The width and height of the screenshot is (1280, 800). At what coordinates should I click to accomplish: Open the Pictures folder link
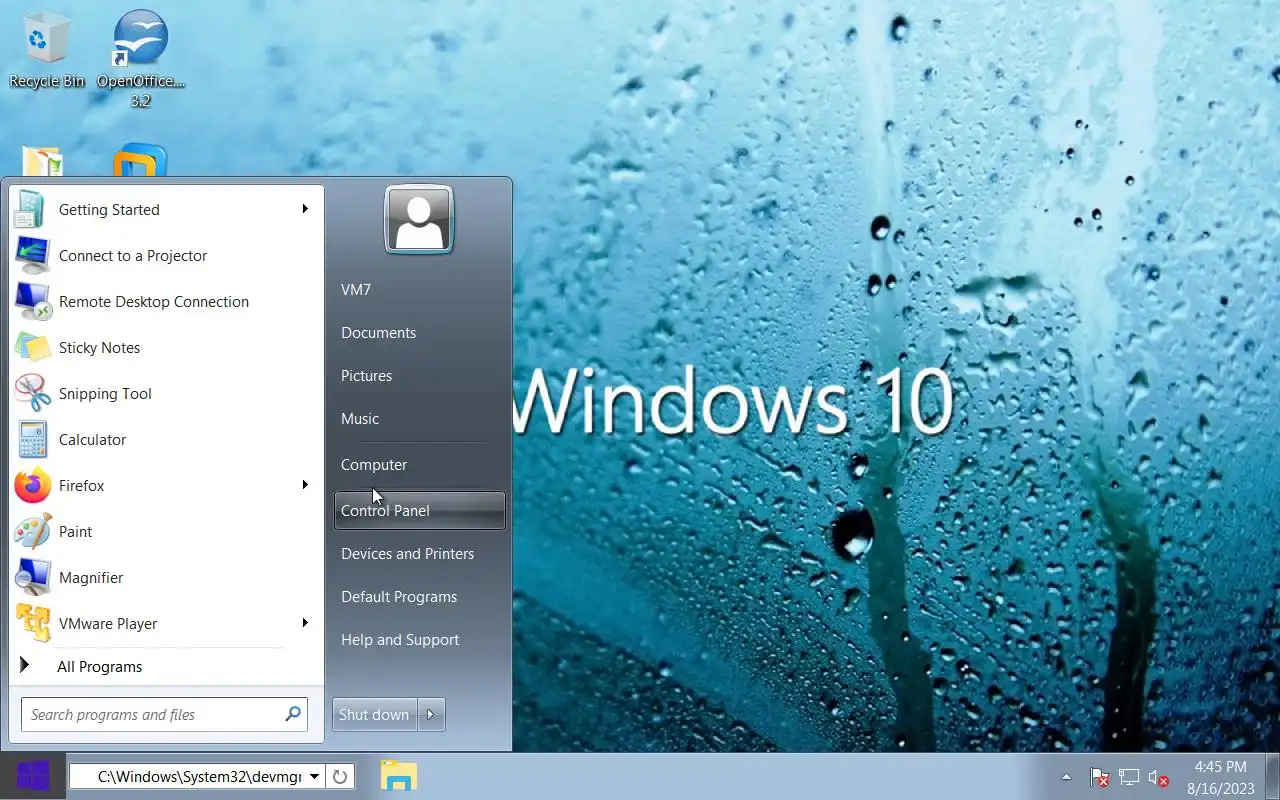coord(366,375)
